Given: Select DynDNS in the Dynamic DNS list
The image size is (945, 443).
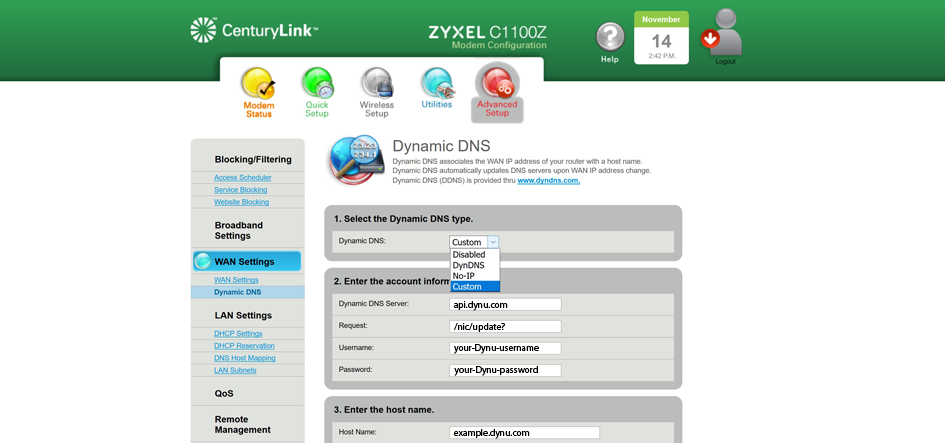Looking at the screenshot, I should point(475,265).
